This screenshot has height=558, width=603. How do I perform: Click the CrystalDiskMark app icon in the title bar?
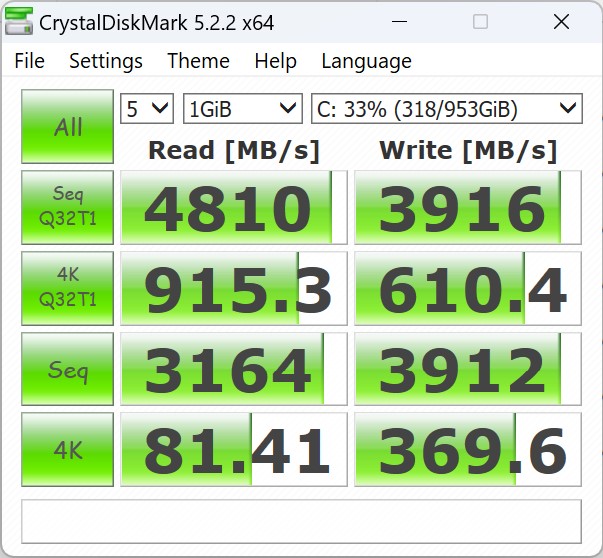(18, 22)
